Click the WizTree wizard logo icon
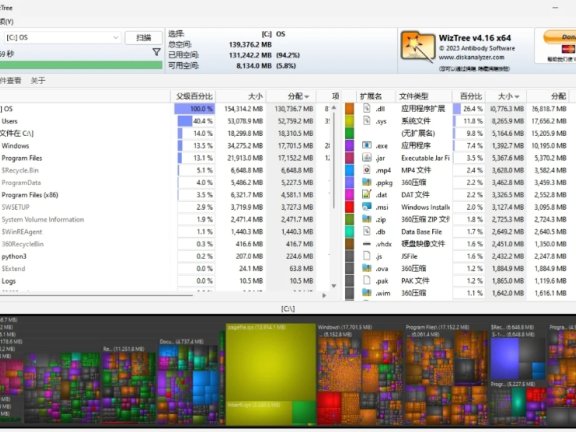The width and height of the screenshot is (576, 432). coord(417,47)
